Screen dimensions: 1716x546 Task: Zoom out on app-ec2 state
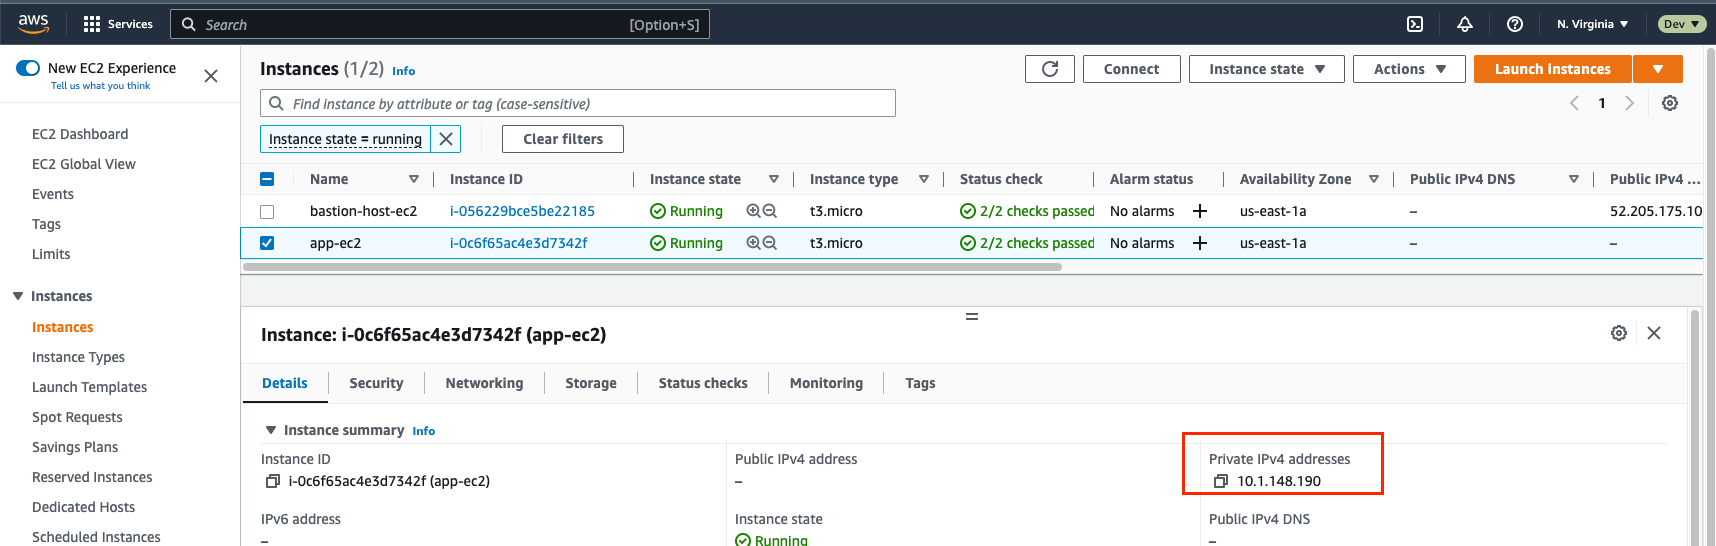coord(769,243)
